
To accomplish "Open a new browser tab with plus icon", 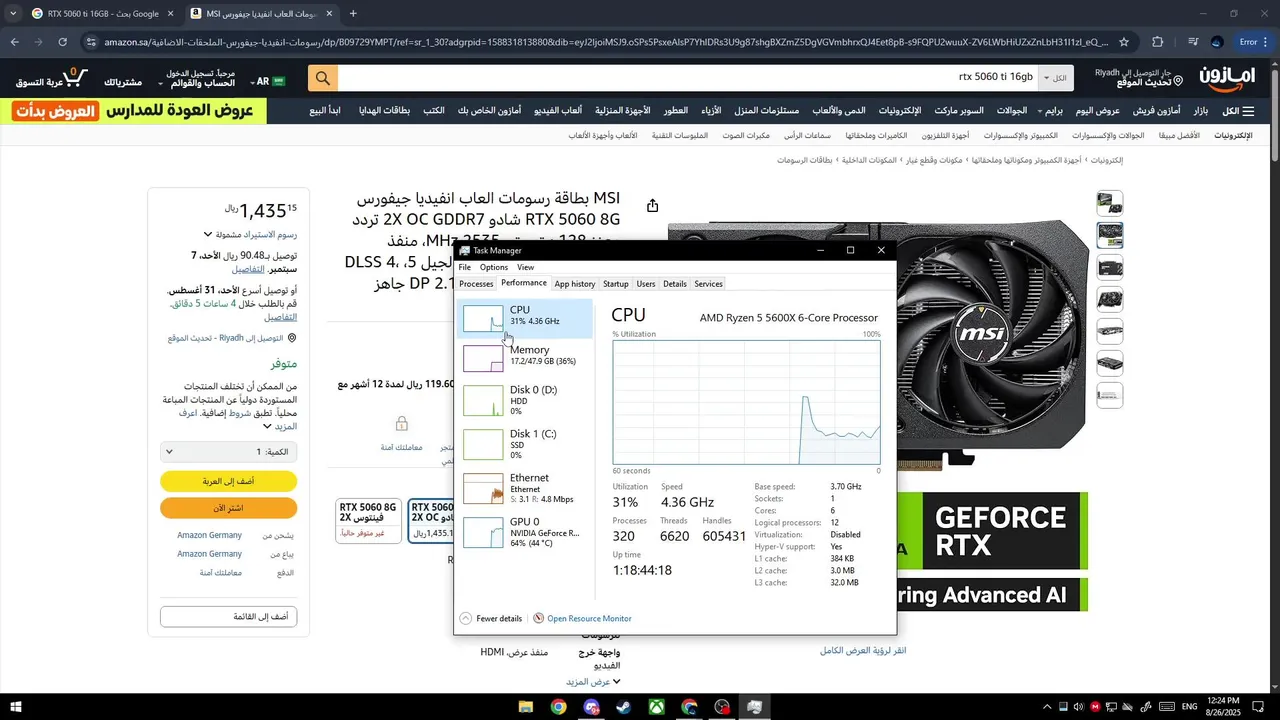I will (353, 13).
